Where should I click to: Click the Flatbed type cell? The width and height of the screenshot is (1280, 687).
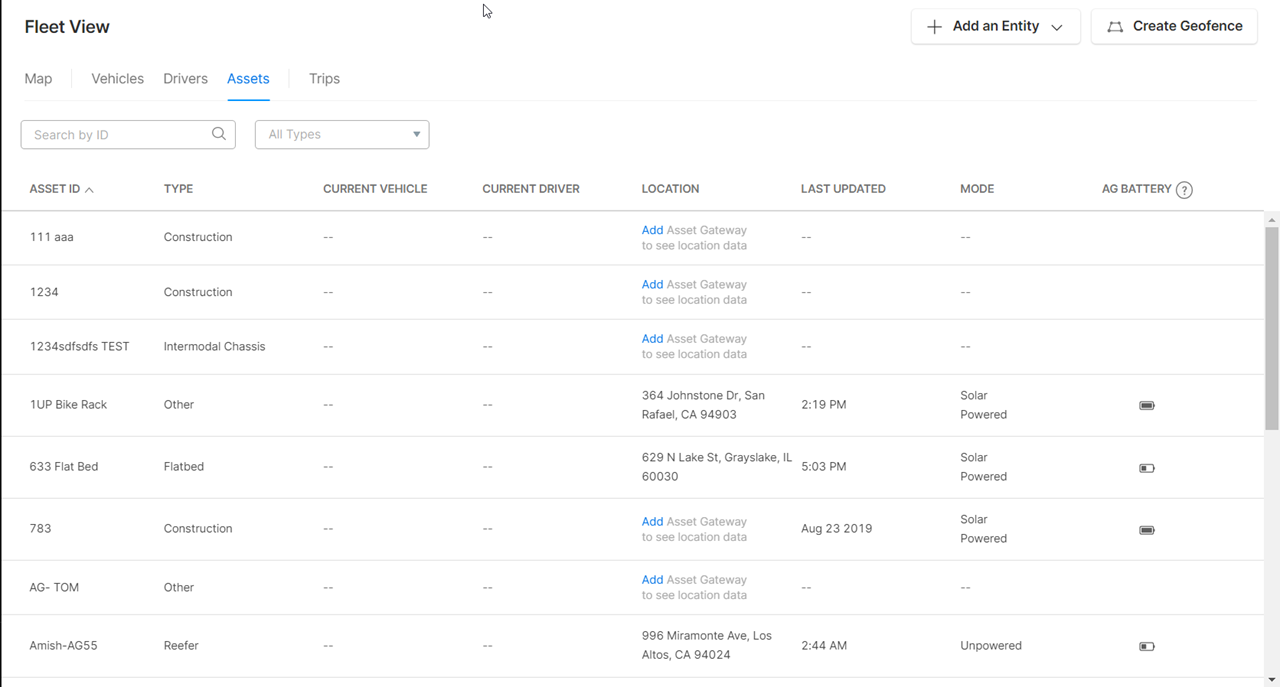click(x=184, y=467)
